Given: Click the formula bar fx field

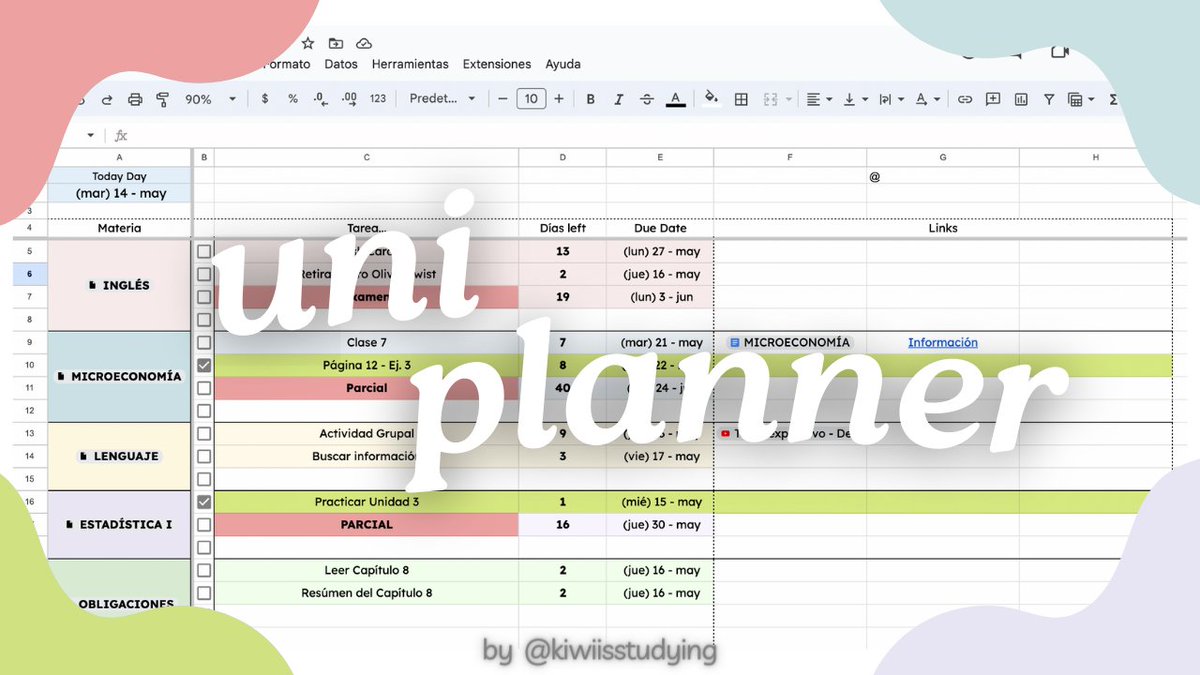Looking at the screenshot, I should (x=121, y=135).
